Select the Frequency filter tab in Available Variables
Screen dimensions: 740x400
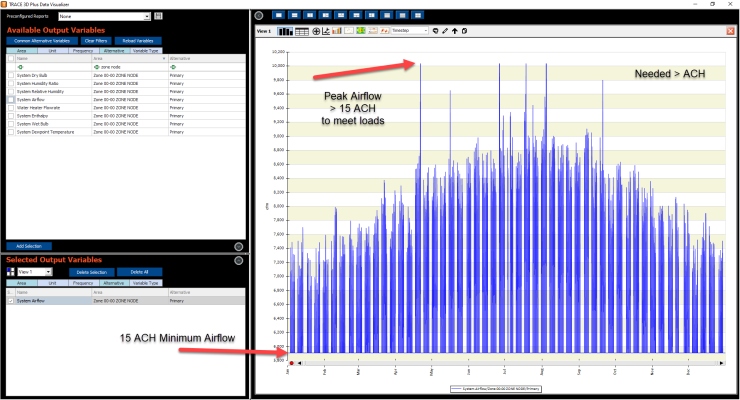click(83, 50)
